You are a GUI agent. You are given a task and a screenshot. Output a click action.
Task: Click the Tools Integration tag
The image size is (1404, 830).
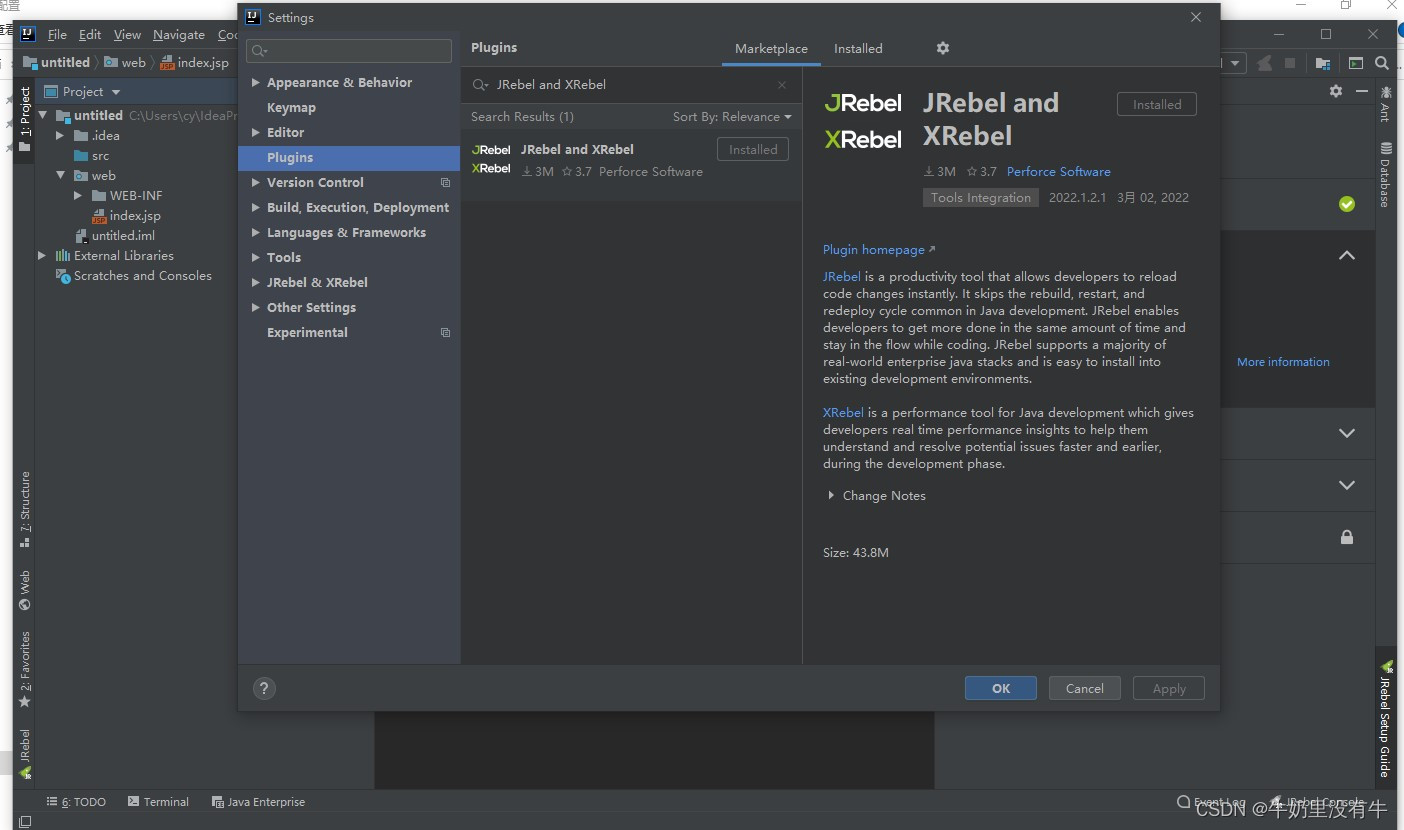[x=980, y=198]
